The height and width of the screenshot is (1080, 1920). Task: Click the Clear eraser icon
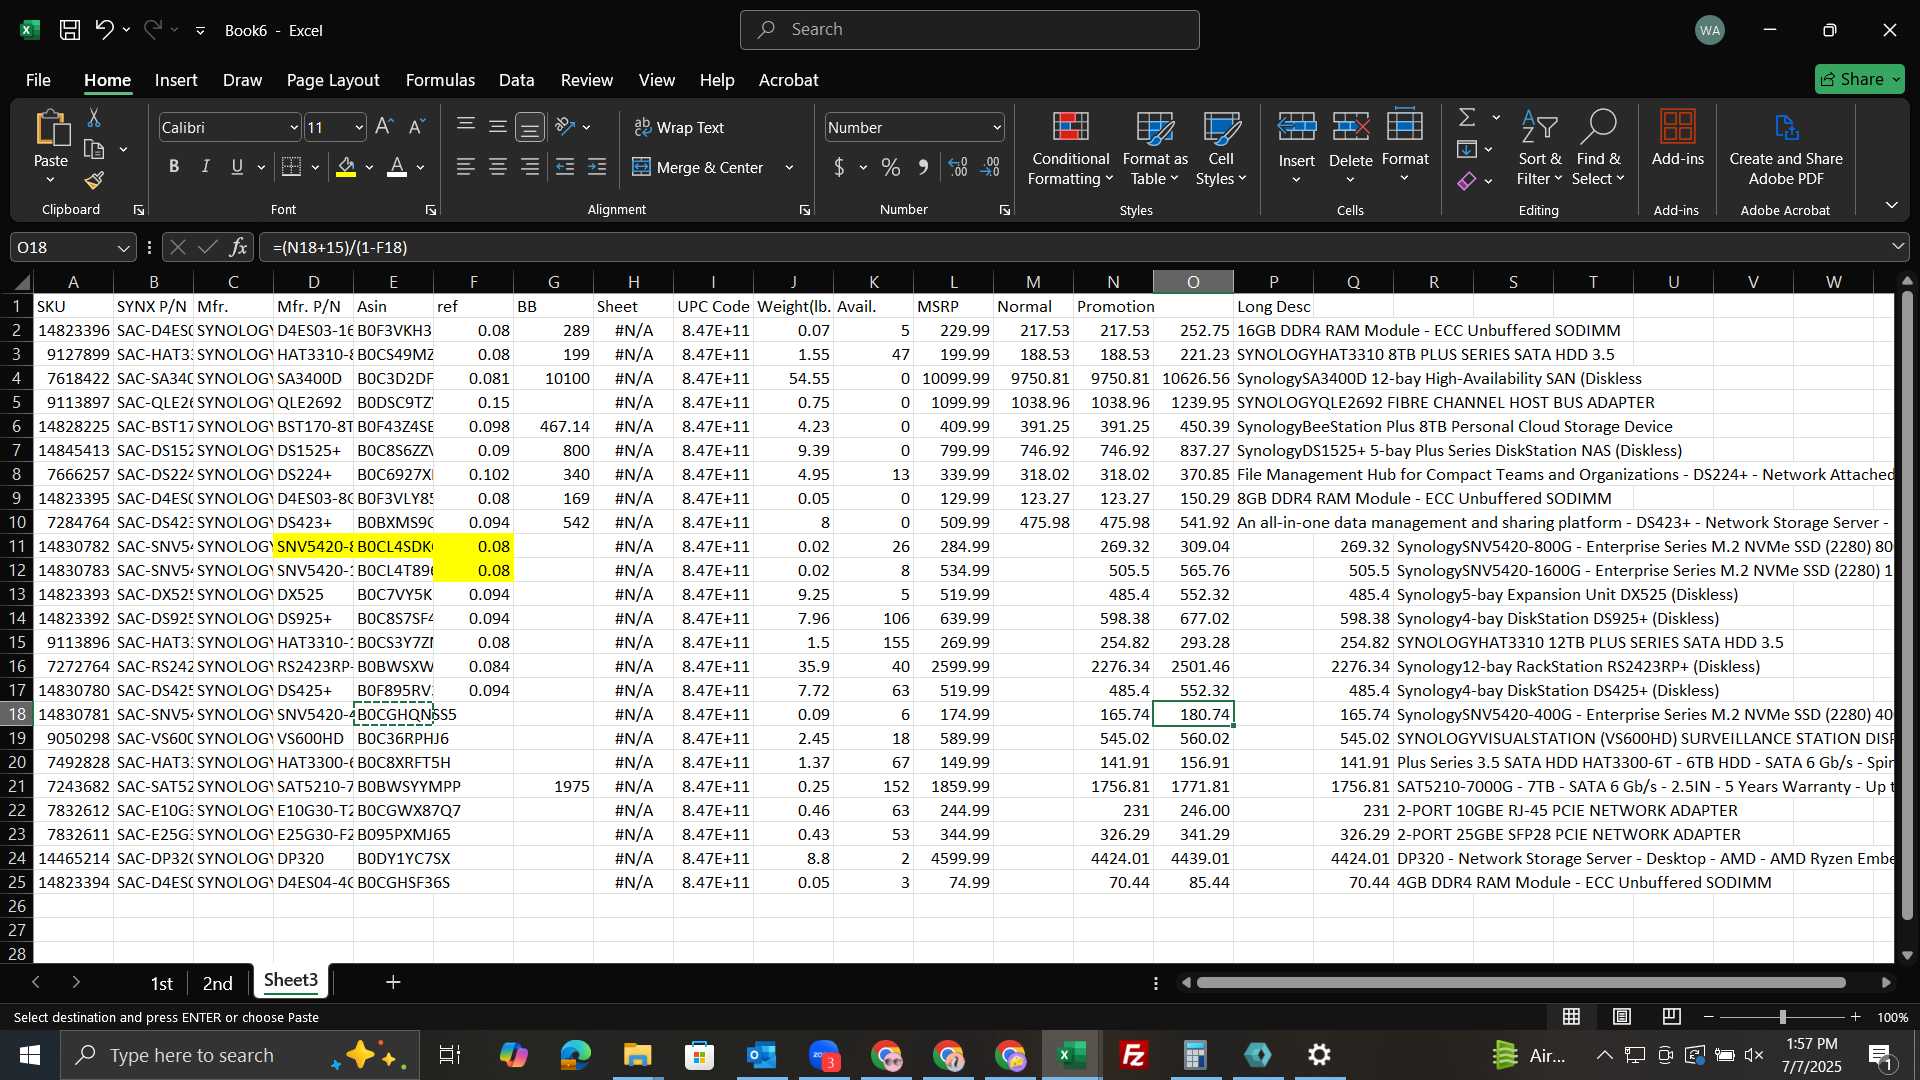coord(1467,181)
